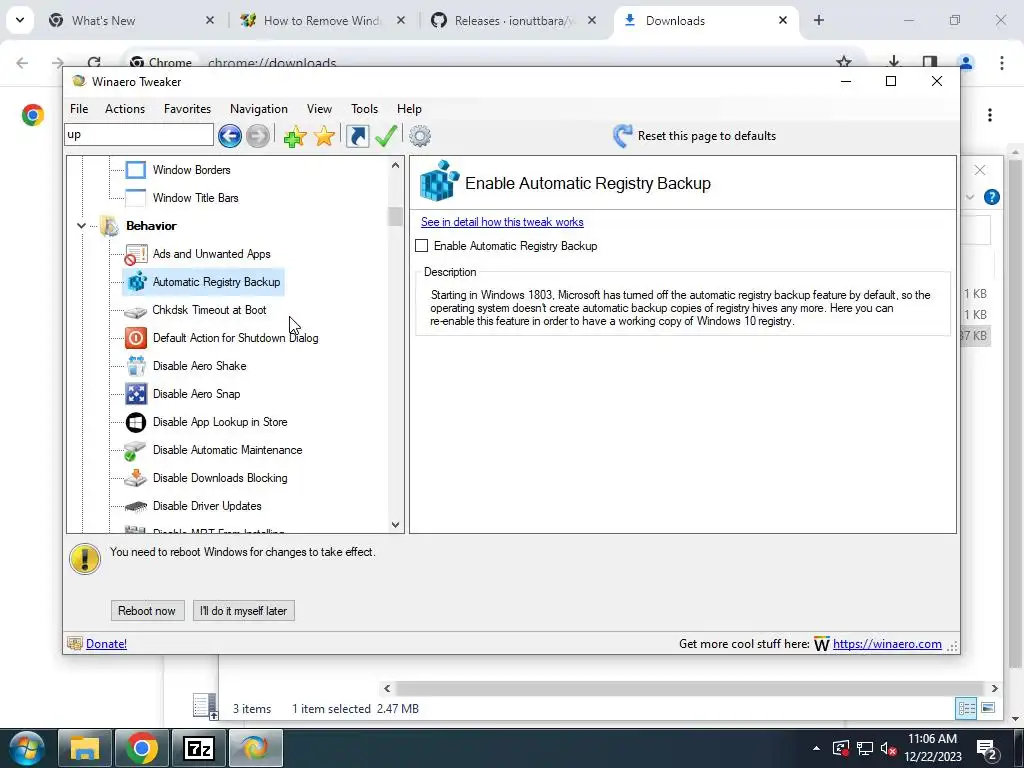Open File Explorer from the taskbar

[x=85, y=748]
